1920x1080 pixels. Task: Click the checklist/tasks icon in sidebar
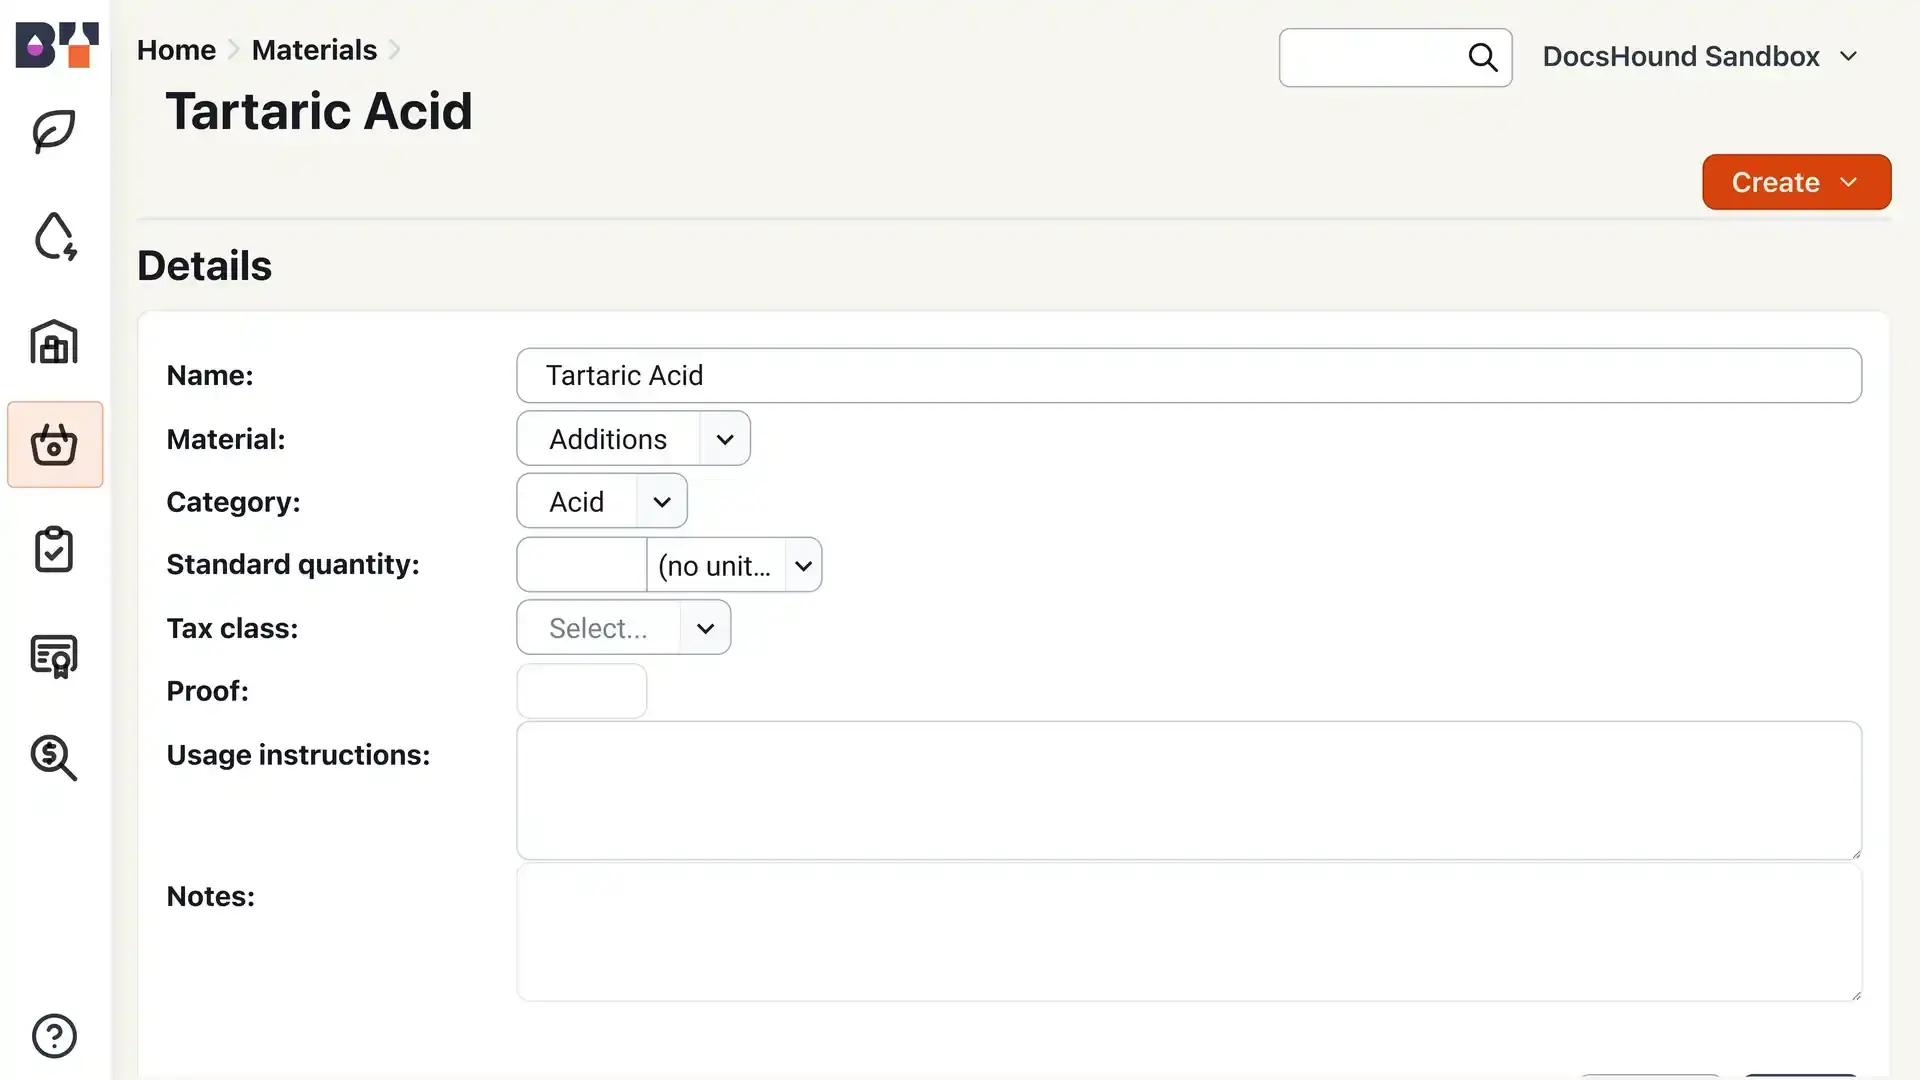pyautogui.click(x=54, y=550)
